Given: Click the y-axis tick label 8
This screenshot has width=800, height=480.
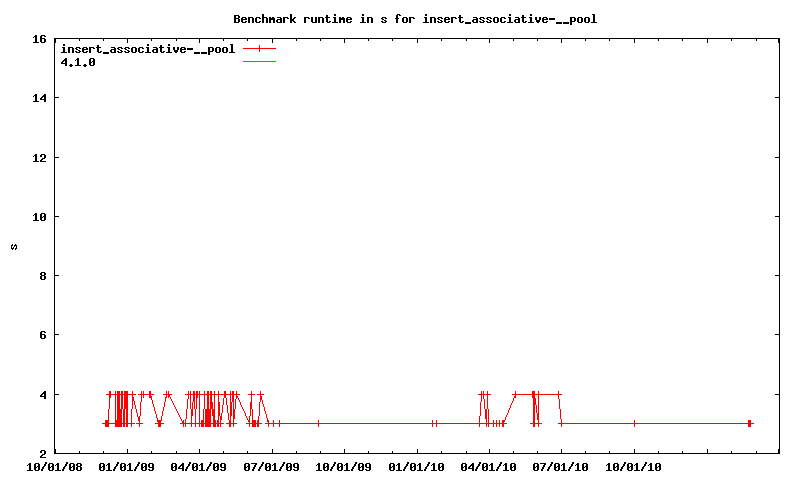Looking at the screenshot, I should [x=42, y=276].
